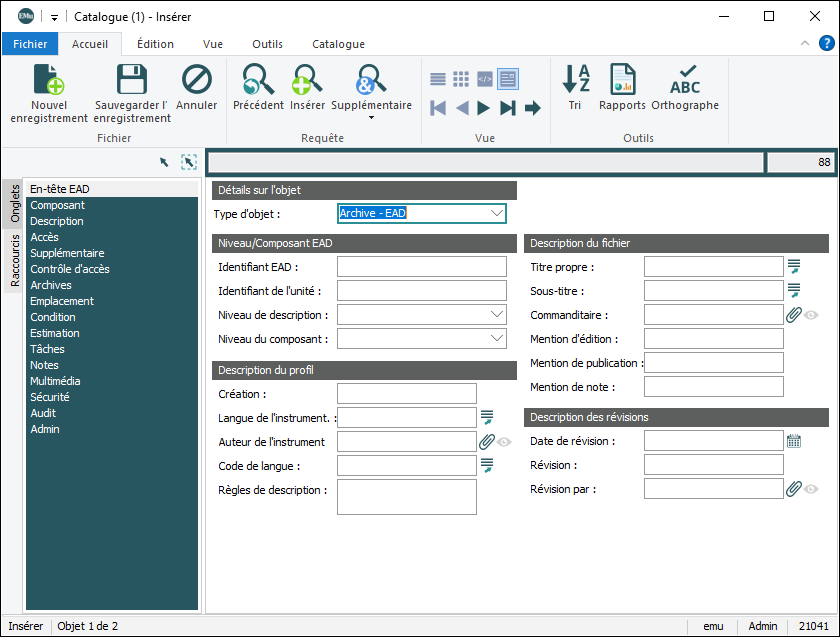840x637 pixels.
Task: Toggle eye icon next to Auteur de l'instrument
Action: click(x=505, y=442)
